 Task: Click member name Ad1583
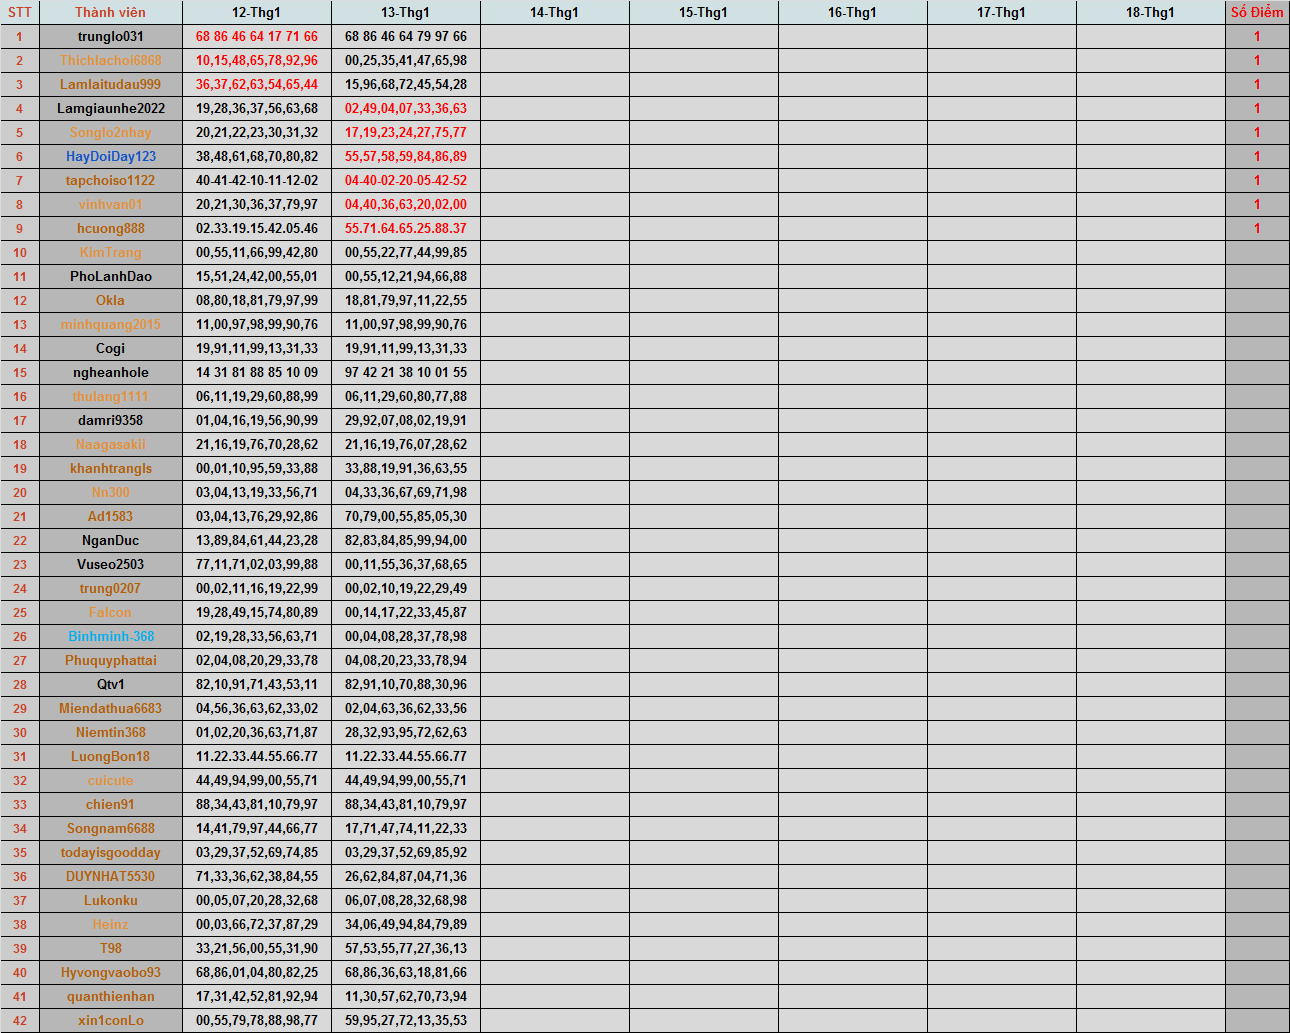(110, 516)
